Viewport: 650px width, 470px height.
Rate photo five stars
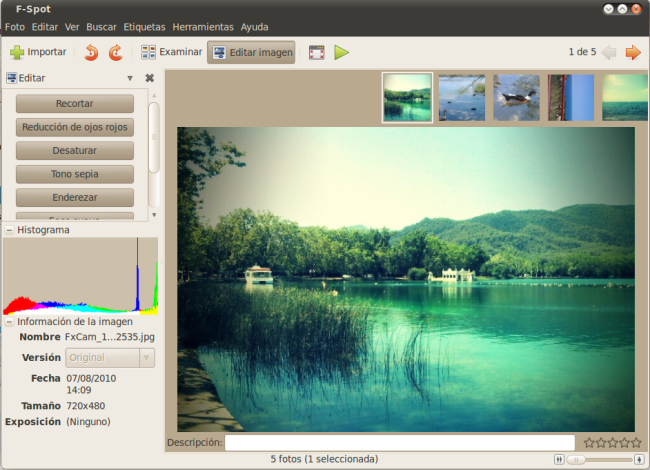[x=636, y=443]
